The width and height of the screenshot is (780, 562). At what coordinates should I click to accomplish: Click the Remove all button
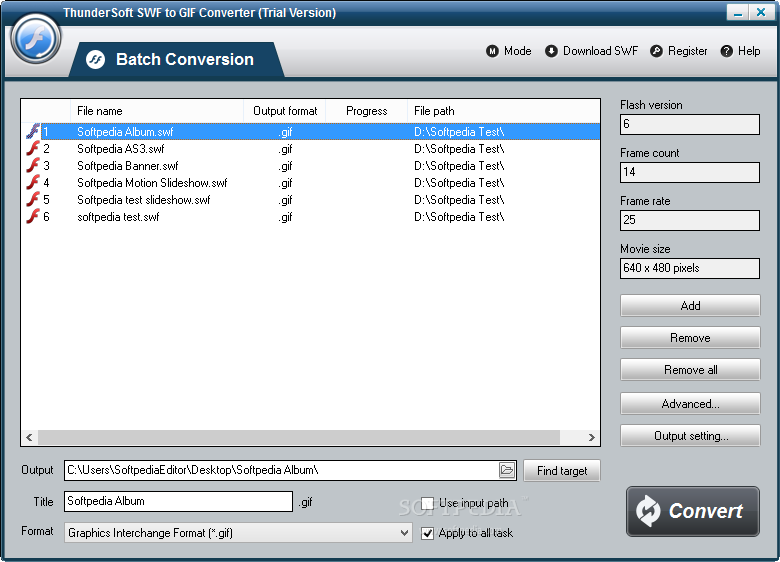(690, 370)
